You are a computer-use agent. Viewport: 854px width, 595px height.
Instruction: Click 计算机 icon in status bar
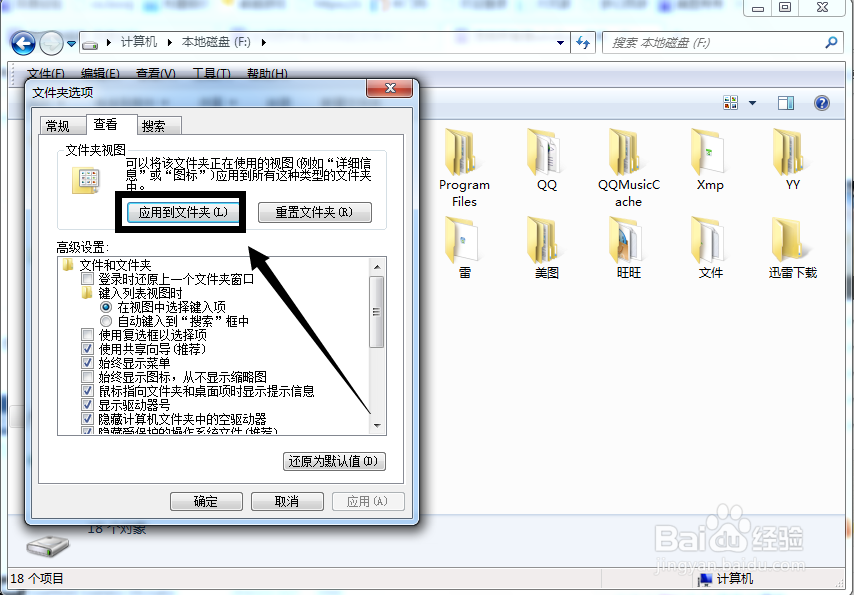(706, 579)
